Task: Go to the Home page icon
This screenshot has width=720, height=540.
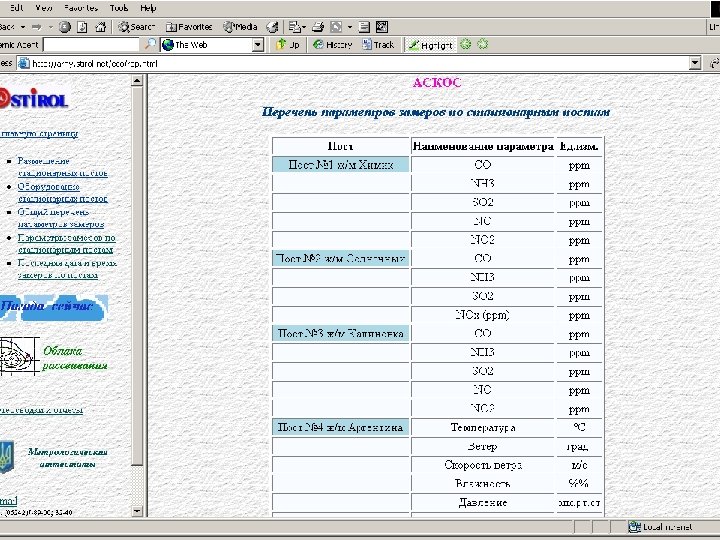Action: tap(101, 27)
